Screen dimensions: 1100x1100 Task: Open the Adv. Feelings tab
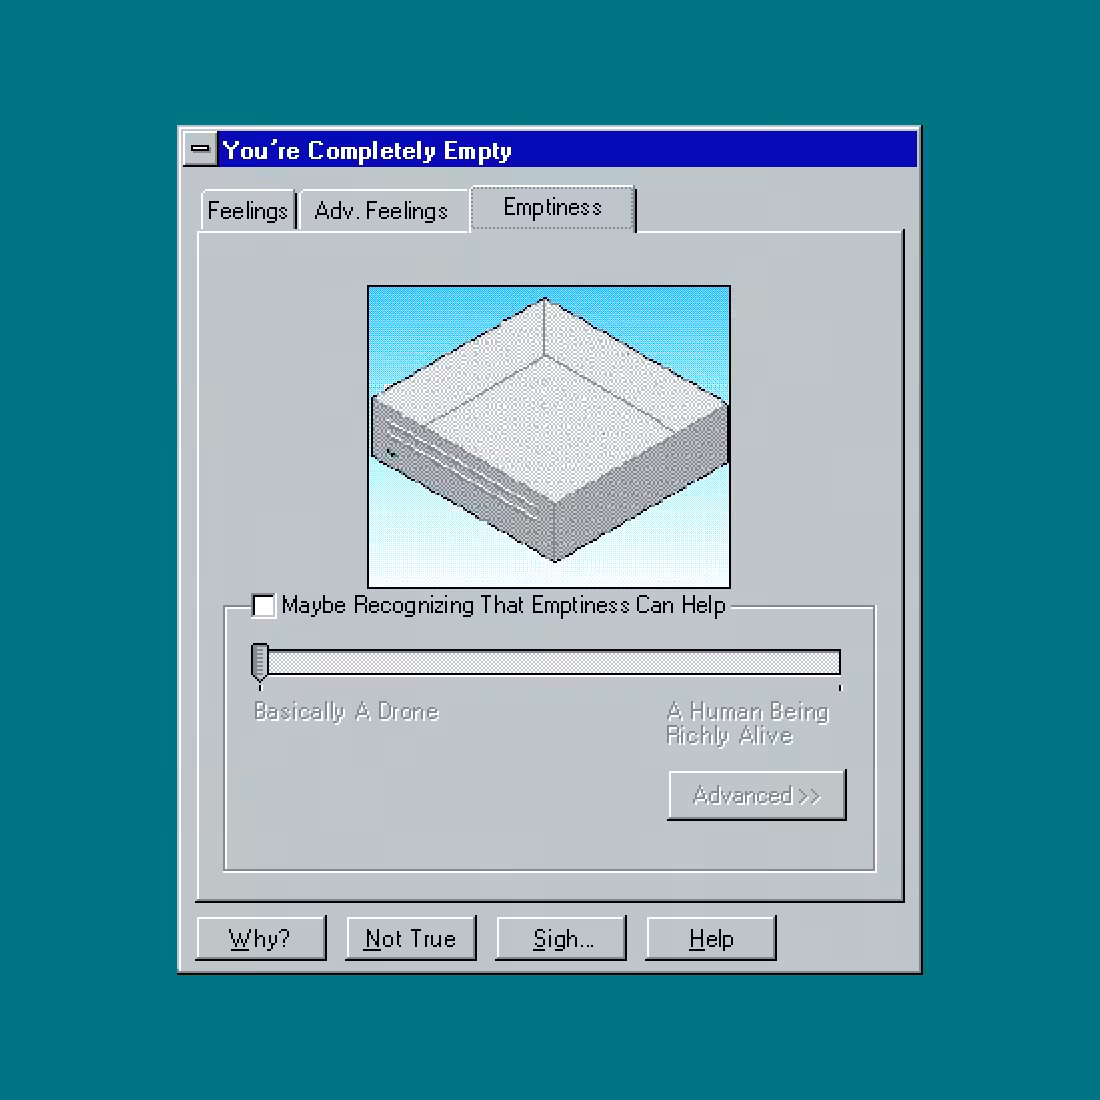(383, 210)
